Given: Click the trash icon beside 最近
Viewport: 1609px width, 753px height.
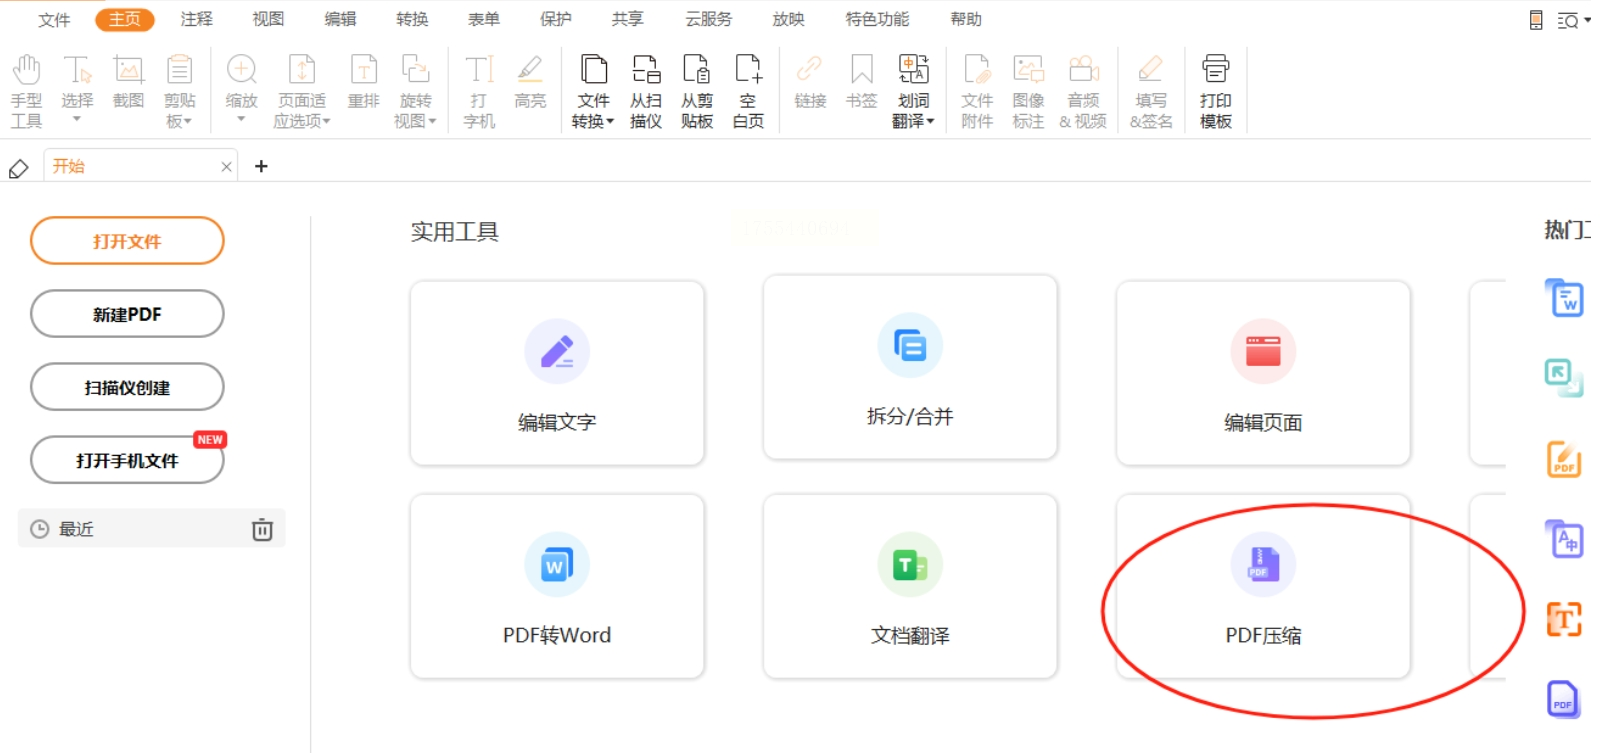Looking at the screenshot, I should (262, 529).
